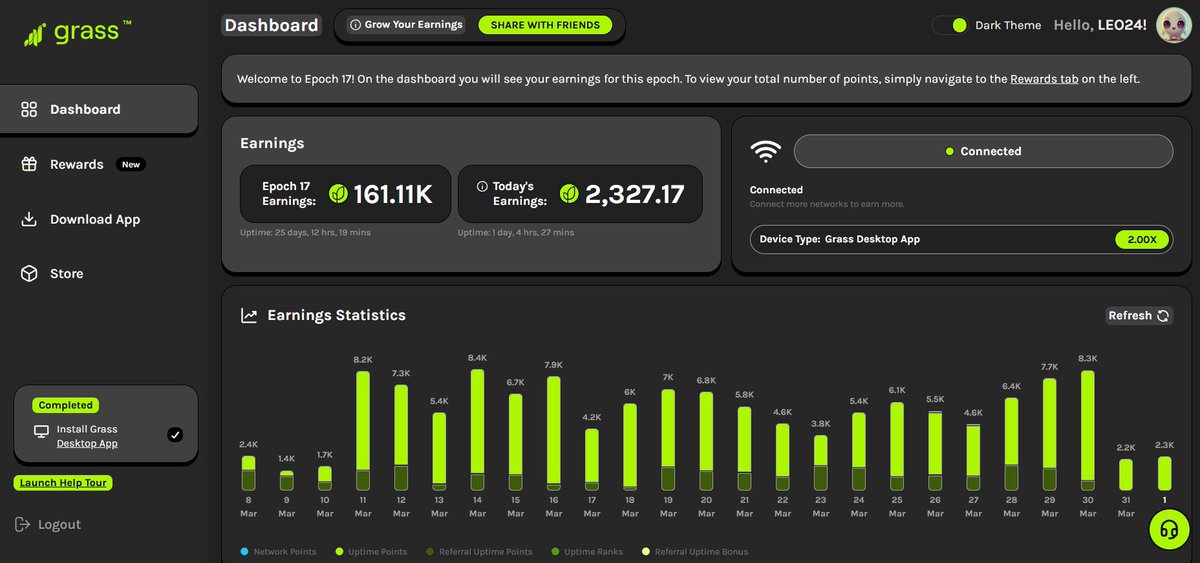Click the 161.11K epoch earnings value
This screenshot has width=1200, height=563.
(393, 194)
